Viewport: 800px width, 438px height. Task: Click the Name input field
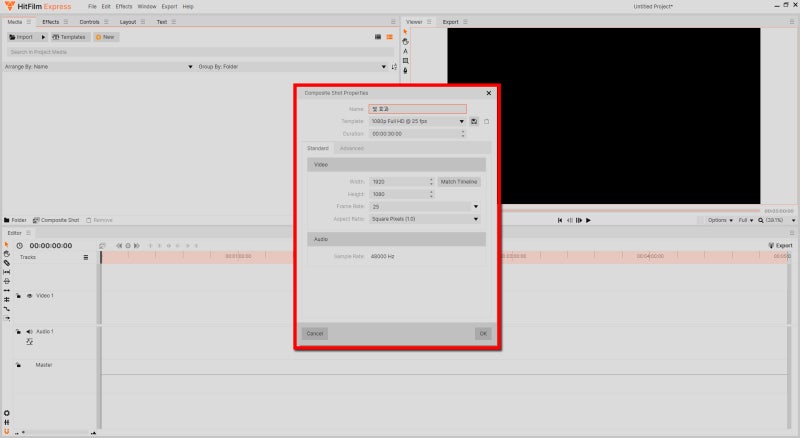(x=417, y=109)
